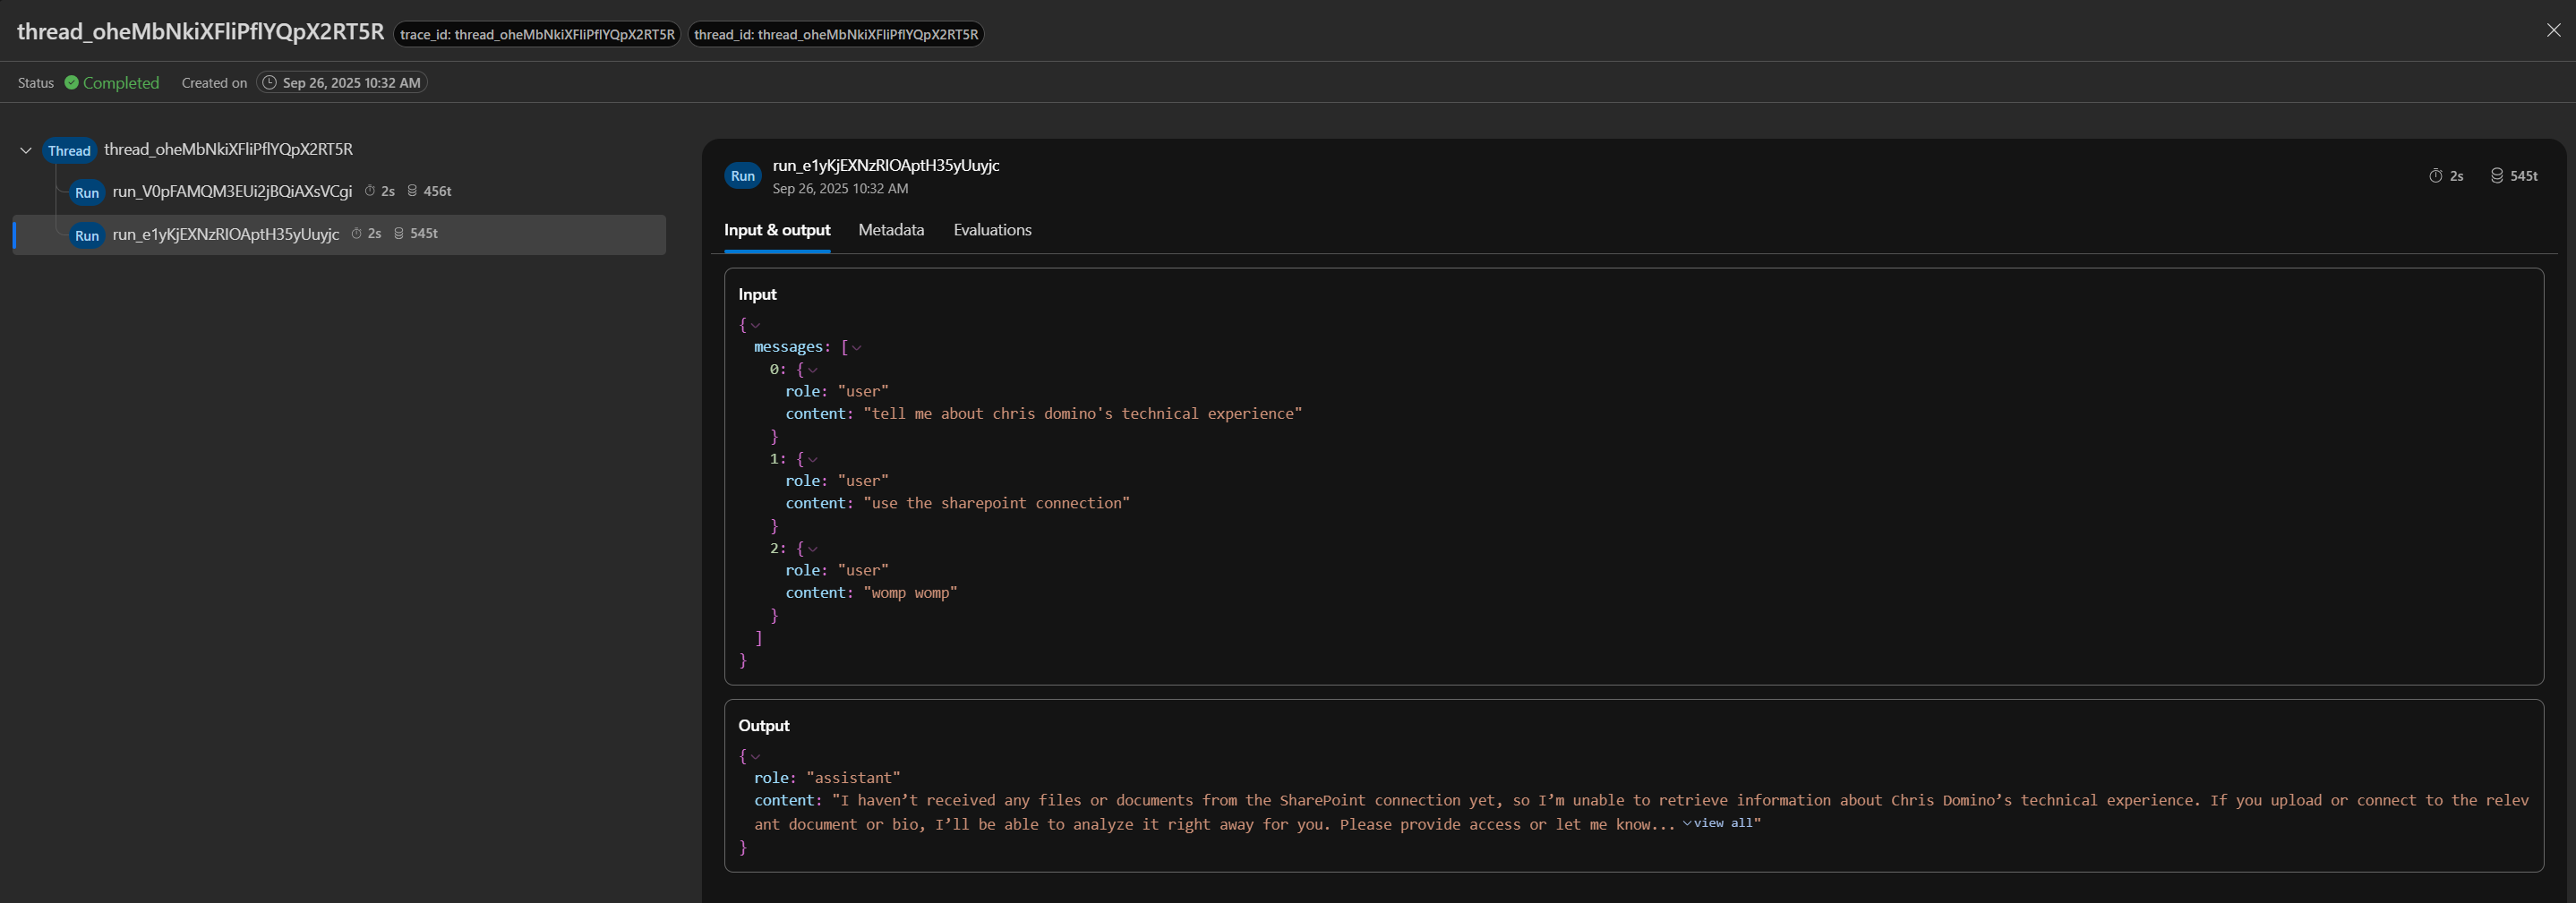Select run_e1yKjEXNzRlOAptH35yUuyjc in the tree
2576x903 pixels.
point(226,234)
